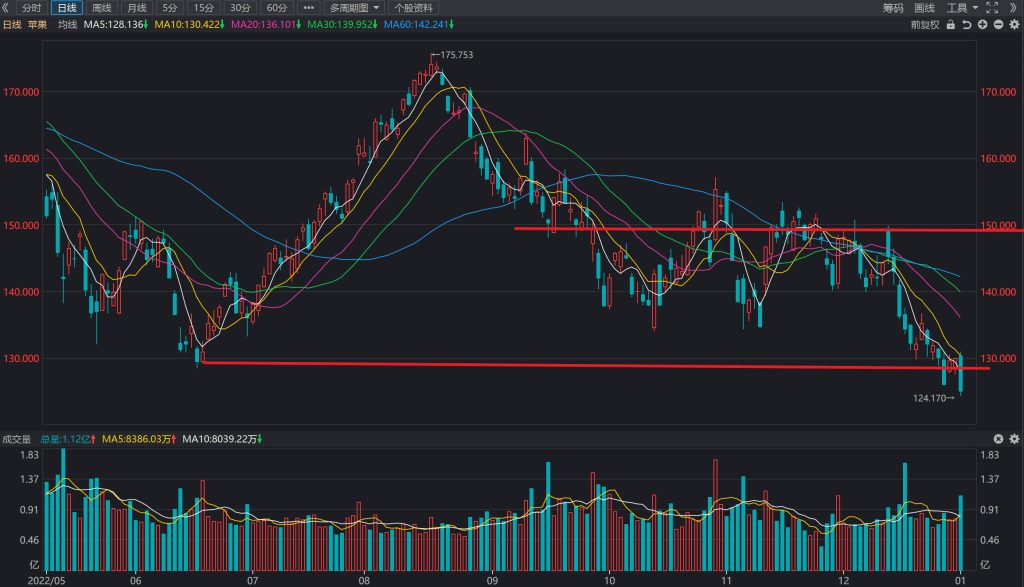Screen dimensions: 1024x587
Task: Switch to the 周线 weekly tab
Action: coord(101,8)
